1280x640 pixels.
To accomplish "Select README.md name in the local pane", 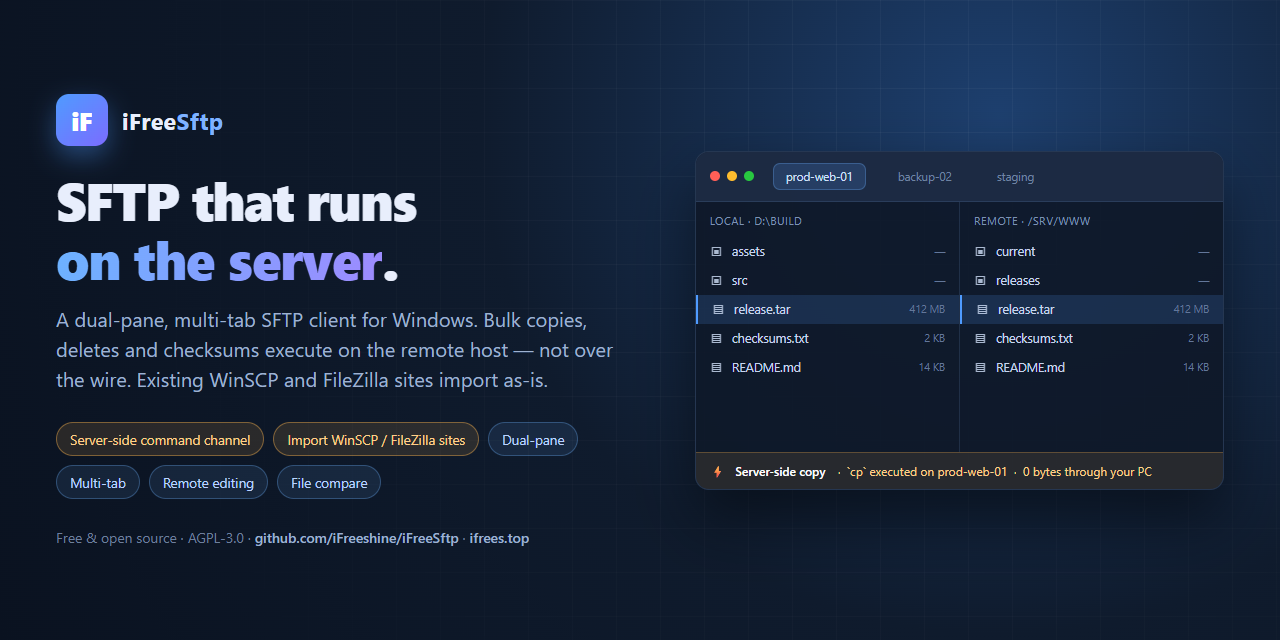I will [x=766, y=368].
